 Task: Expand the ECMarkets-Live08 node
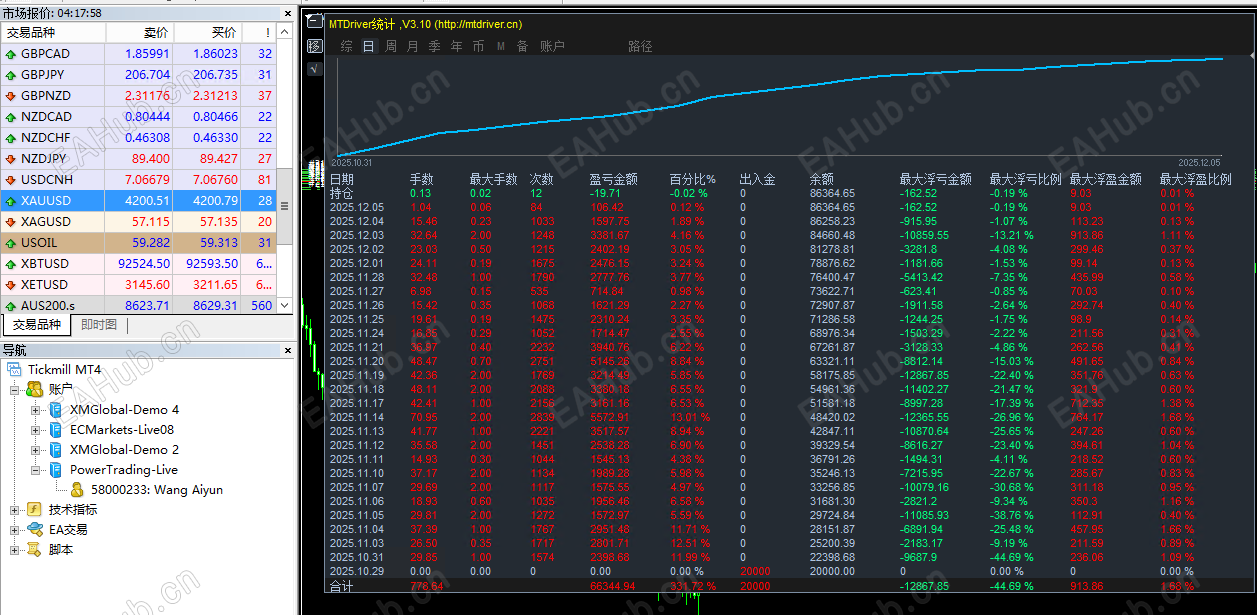point(36,429)
